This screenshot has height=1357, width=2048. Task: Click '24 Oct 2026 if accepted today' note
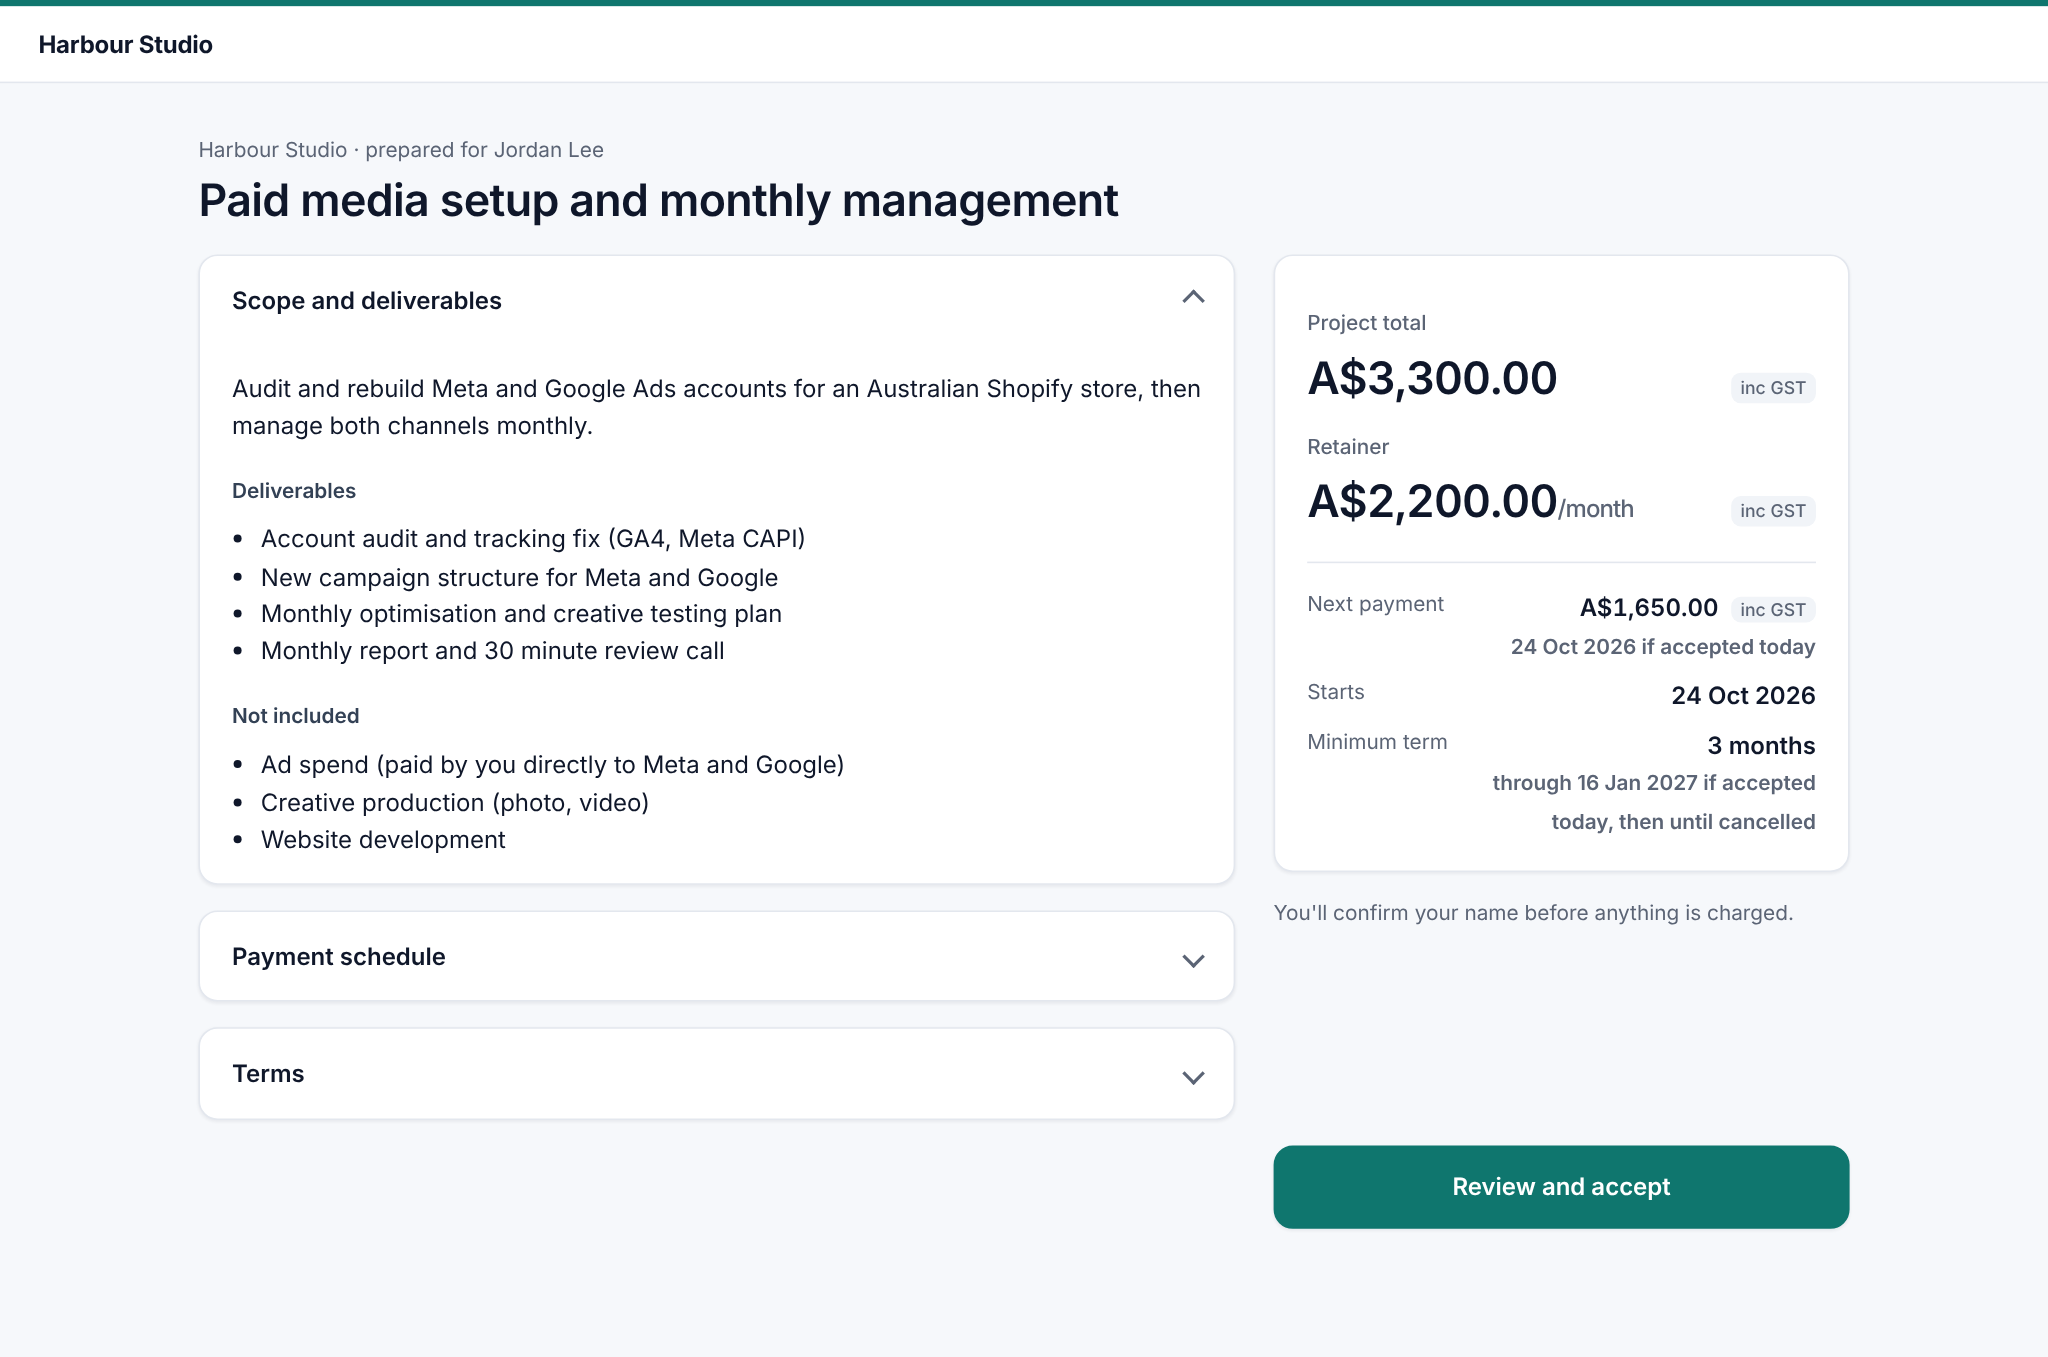tap(1663, 647)
